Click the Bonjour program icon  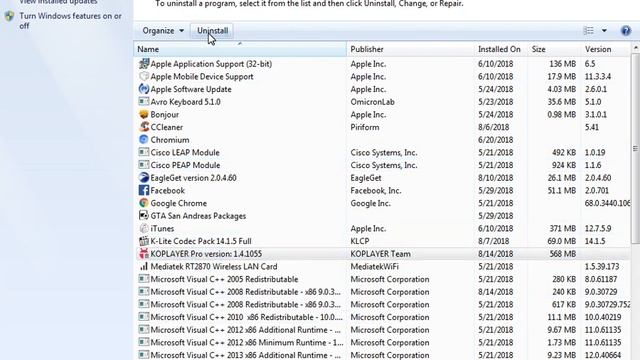click(x=144, y=114)
